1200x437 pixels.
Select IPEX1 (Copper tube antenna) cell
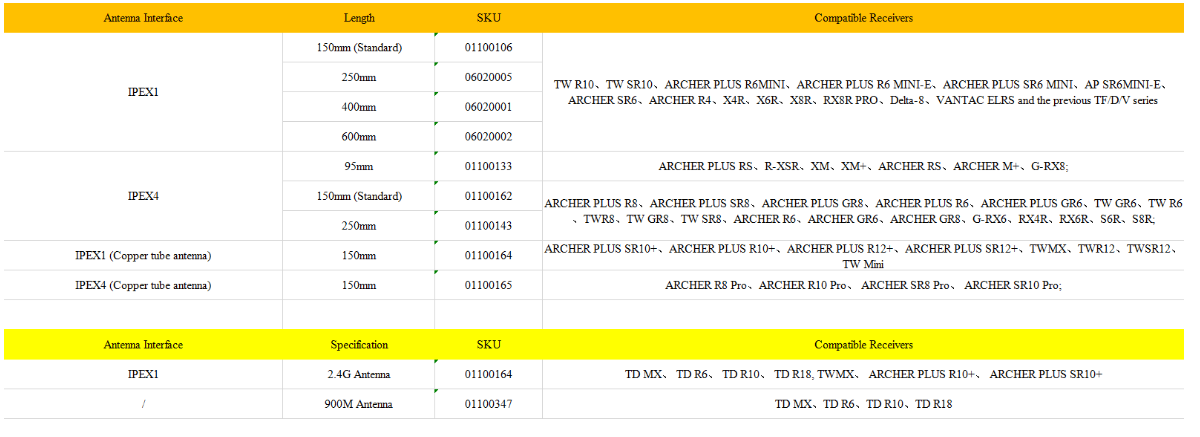click(143, 256)
